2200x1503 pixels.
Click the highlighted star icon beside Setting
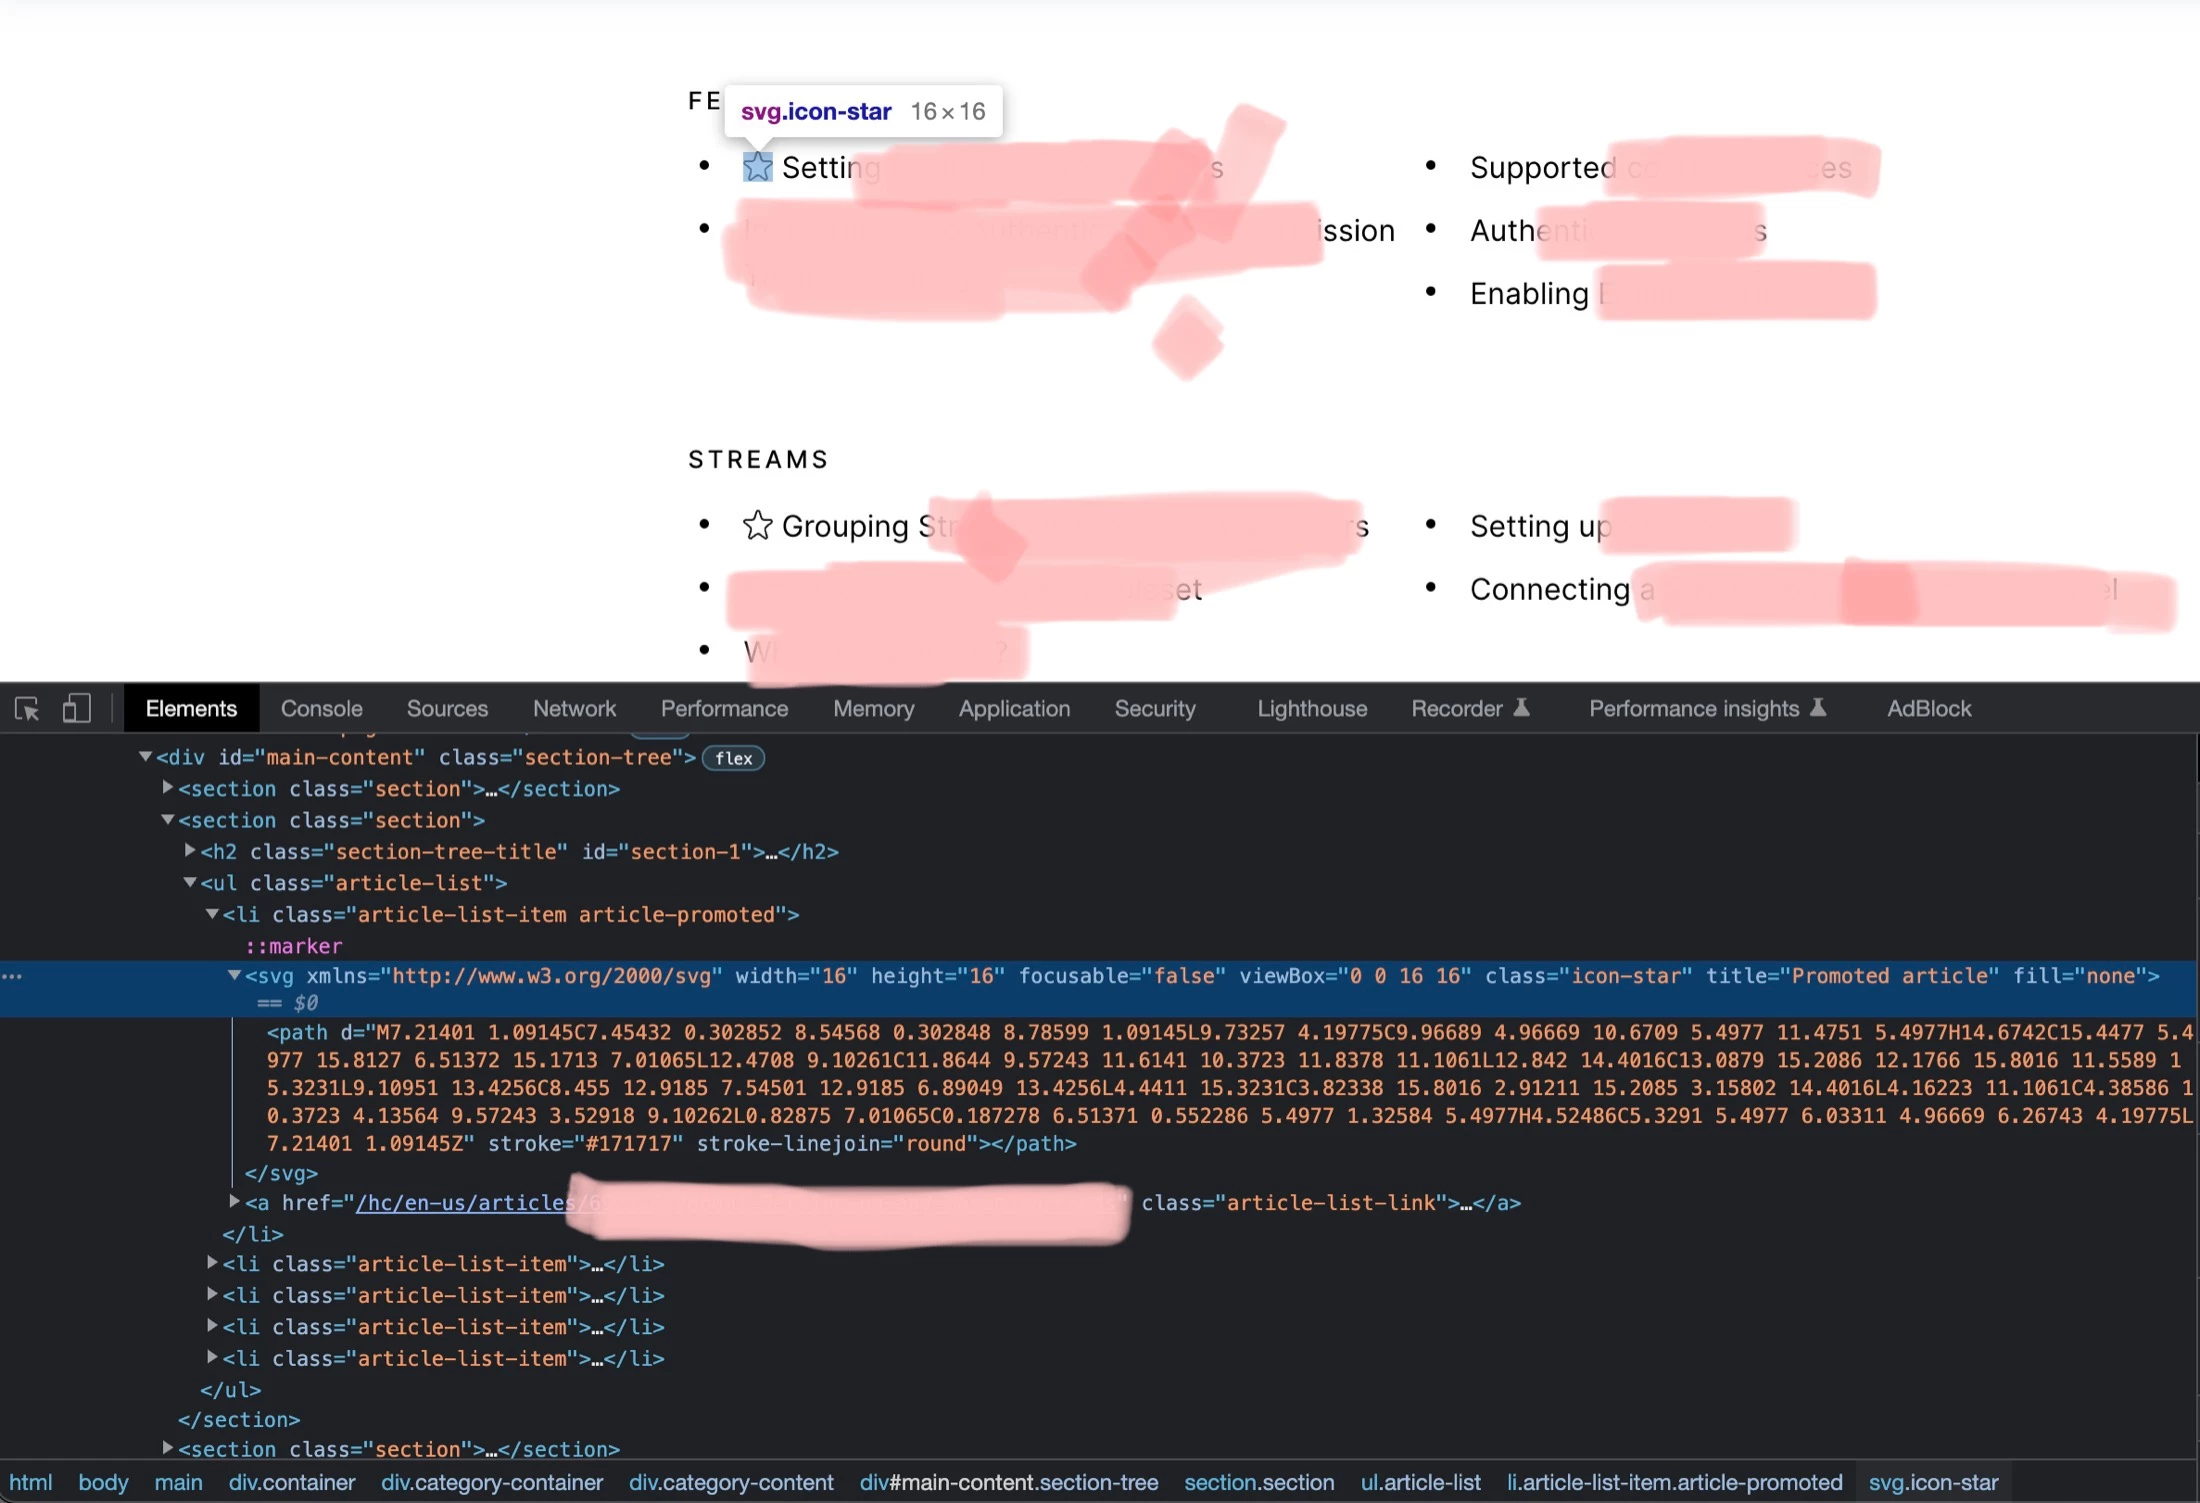[757, 167]
